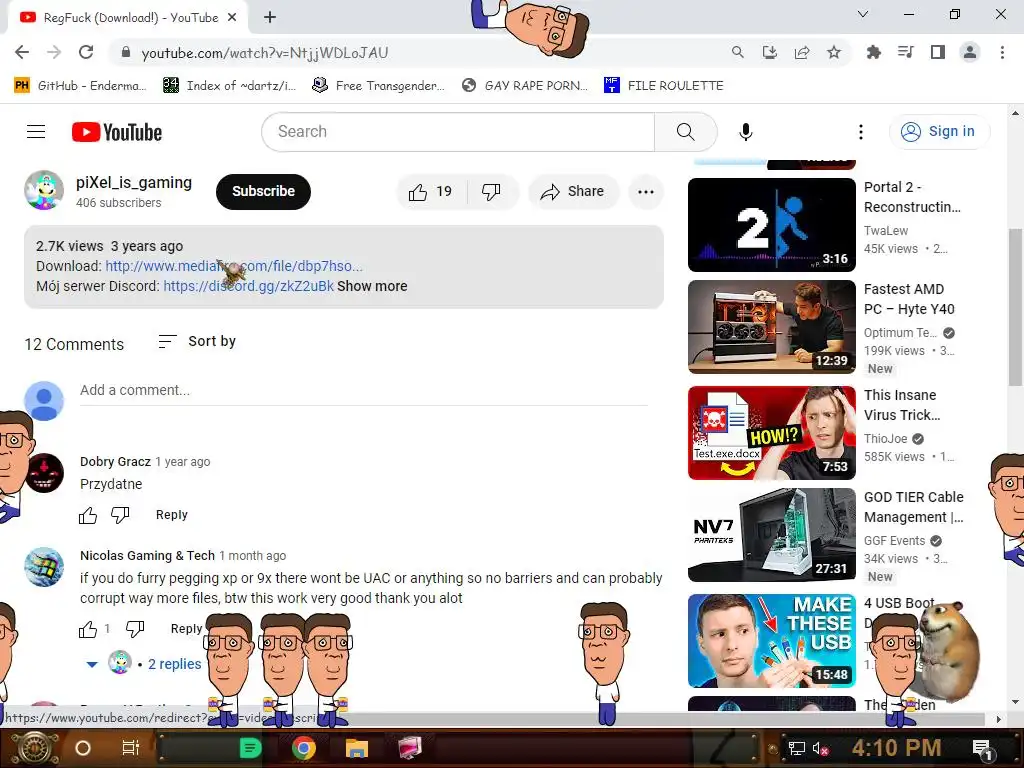Click the share page icon in address bar
1024x768 pixels.
pos(802,52)
